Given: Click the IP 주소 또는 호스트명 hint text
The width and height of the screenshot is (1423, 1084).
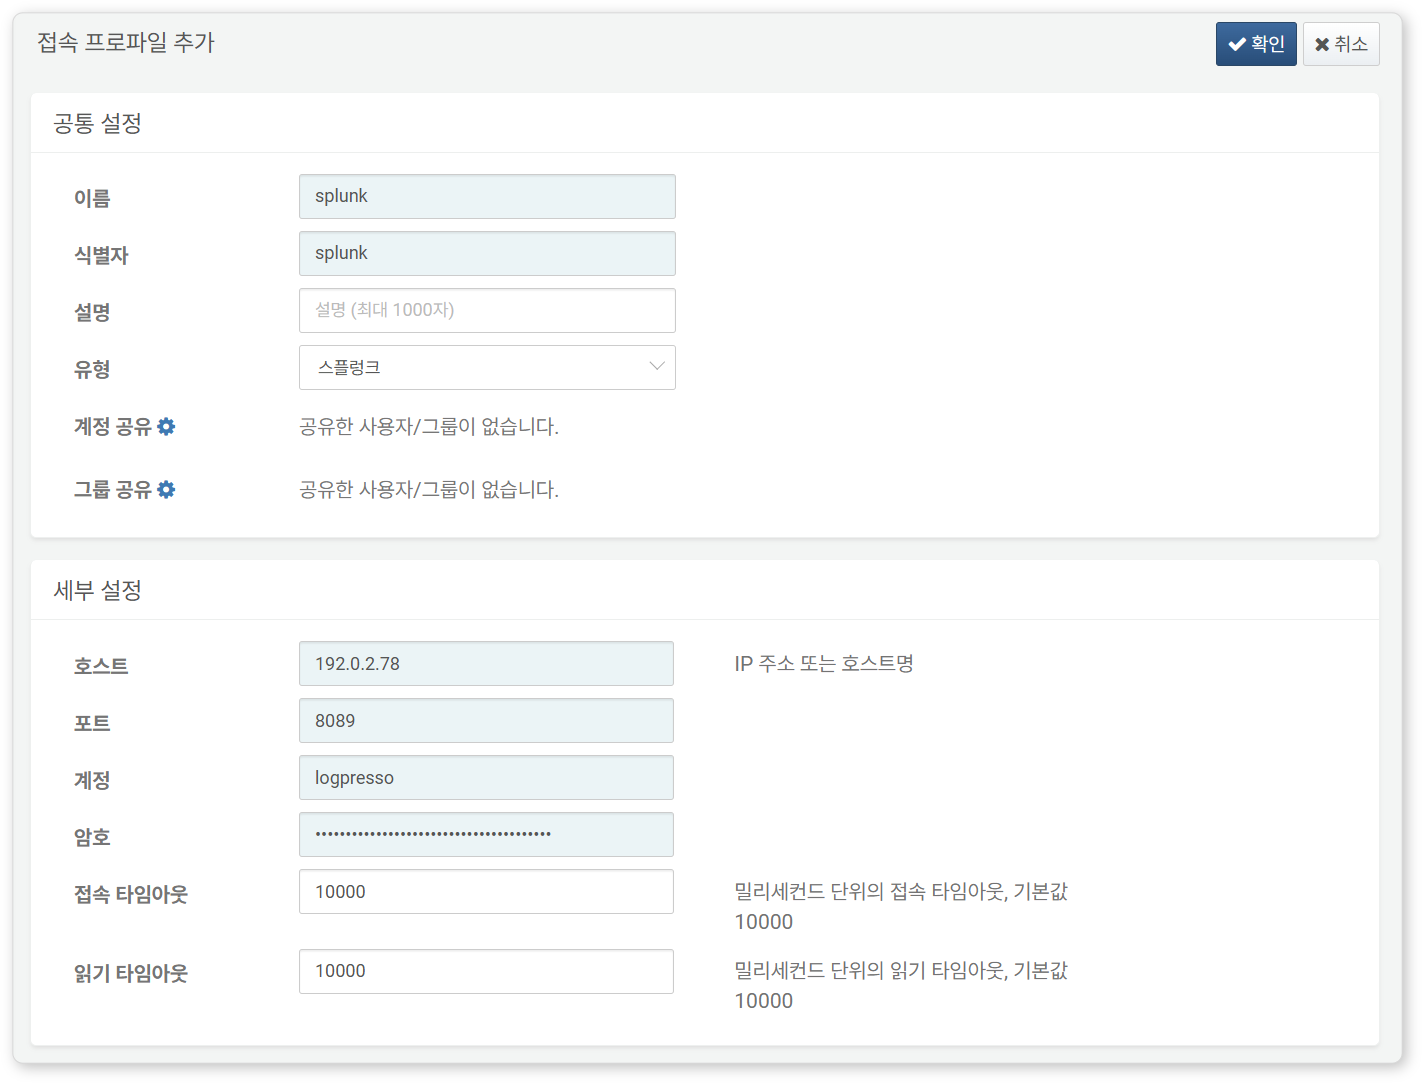Looking at the screenshot, I should [x=824, y=663].
